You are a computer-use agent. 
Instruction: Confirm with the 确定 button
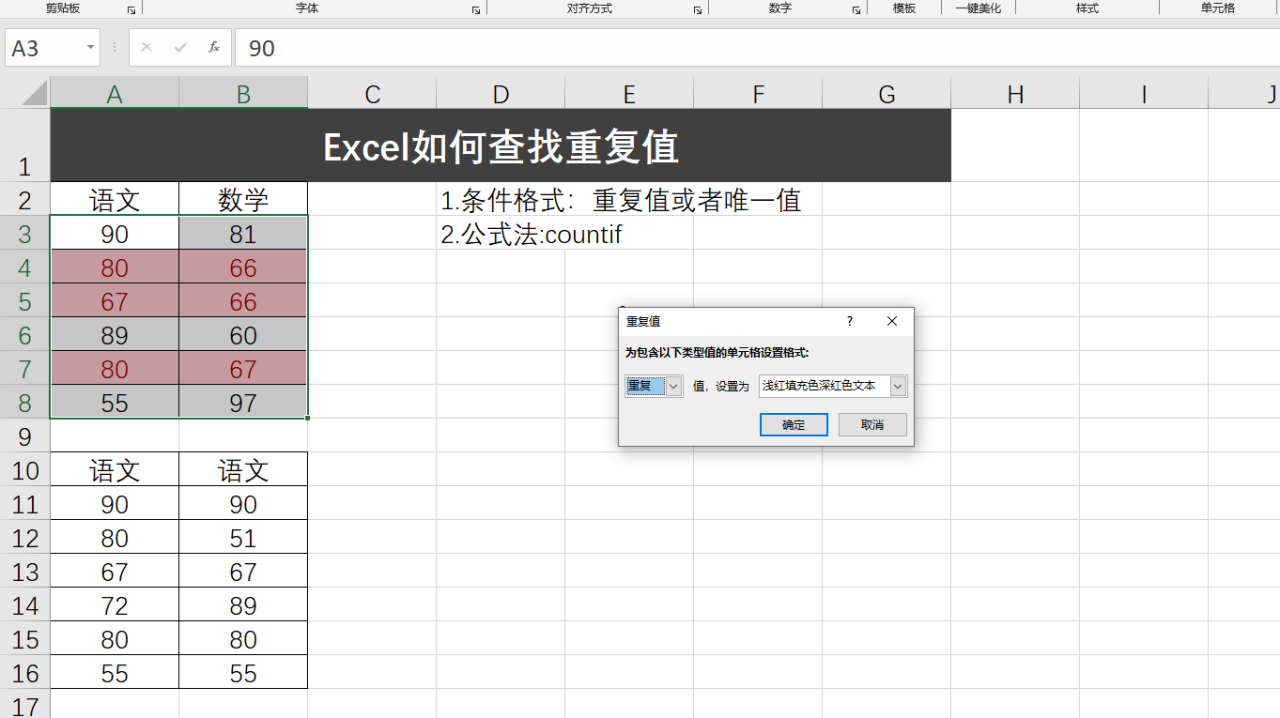(x=794, y=425)
